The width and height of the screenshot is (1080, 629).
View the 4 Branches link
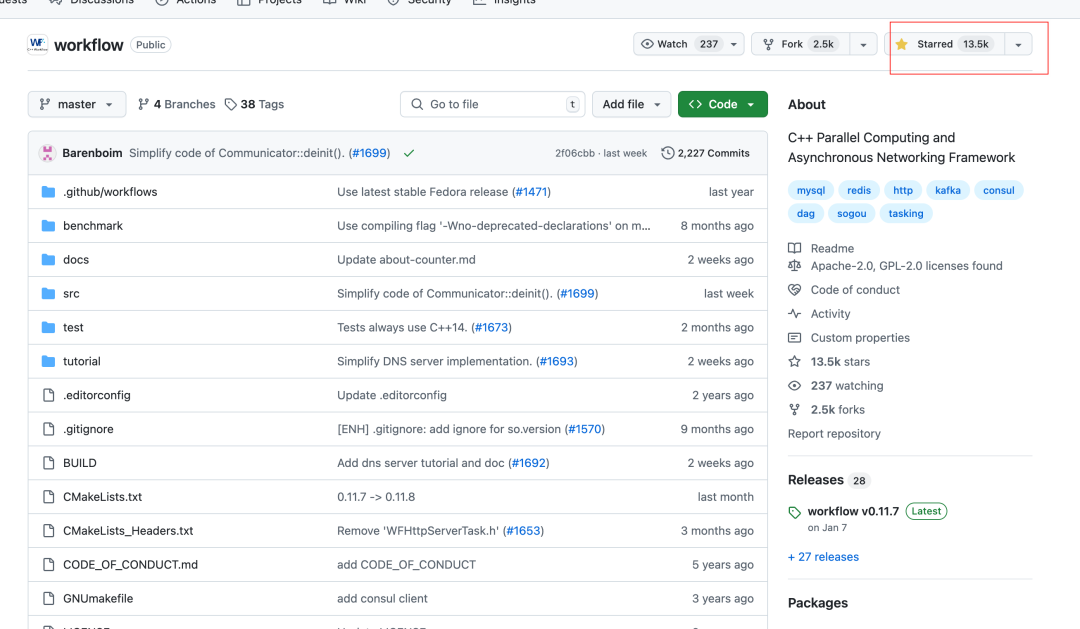pos(176,104)
